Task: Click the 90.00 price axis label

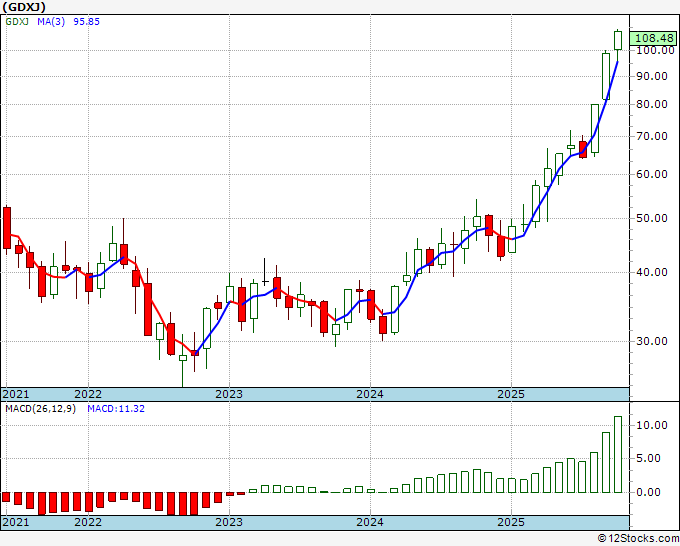Action: tap(652, 76)
